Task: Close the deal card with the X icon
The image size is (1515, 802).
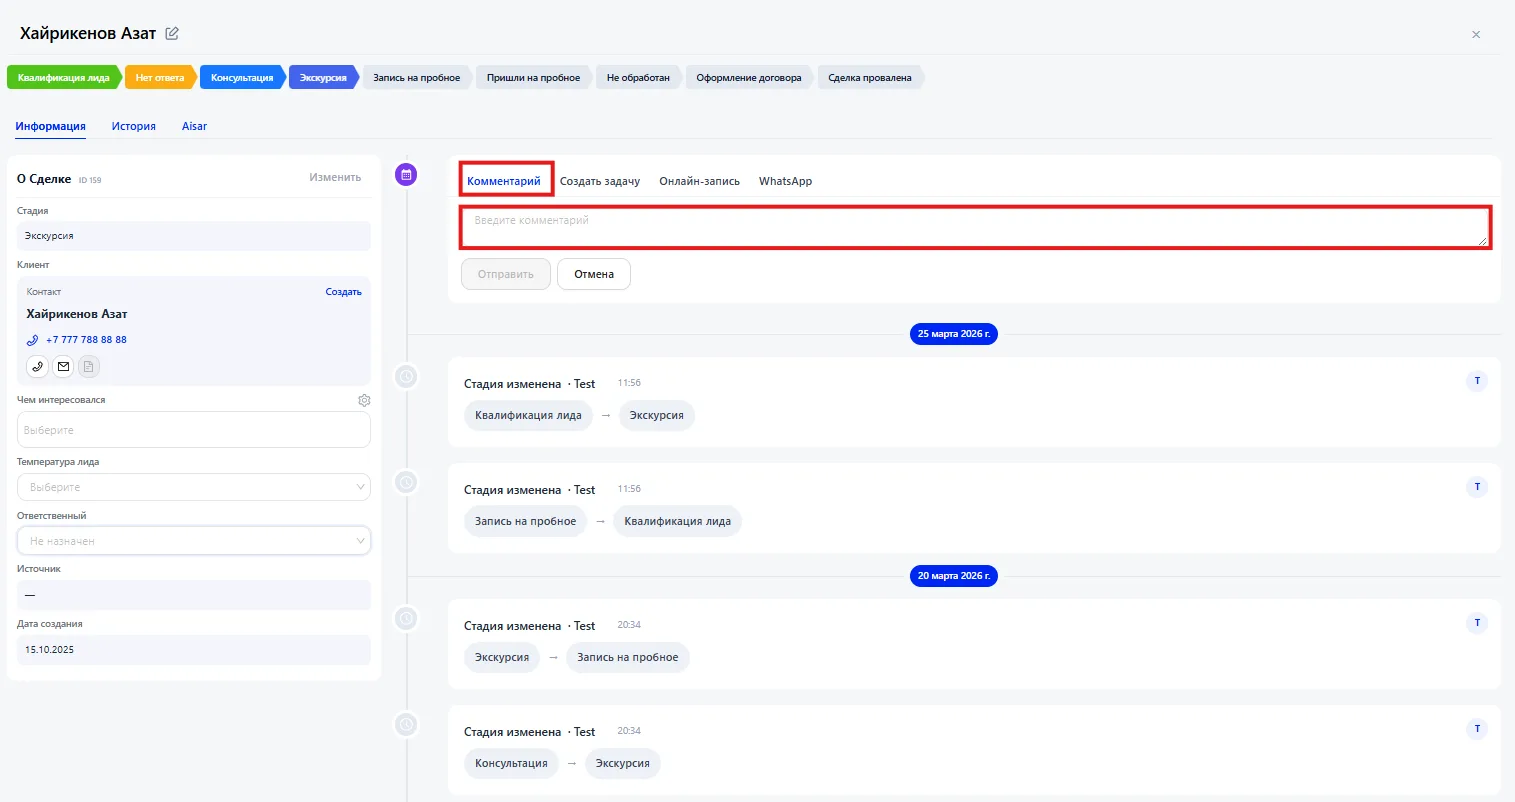Action: [1476, 34]
